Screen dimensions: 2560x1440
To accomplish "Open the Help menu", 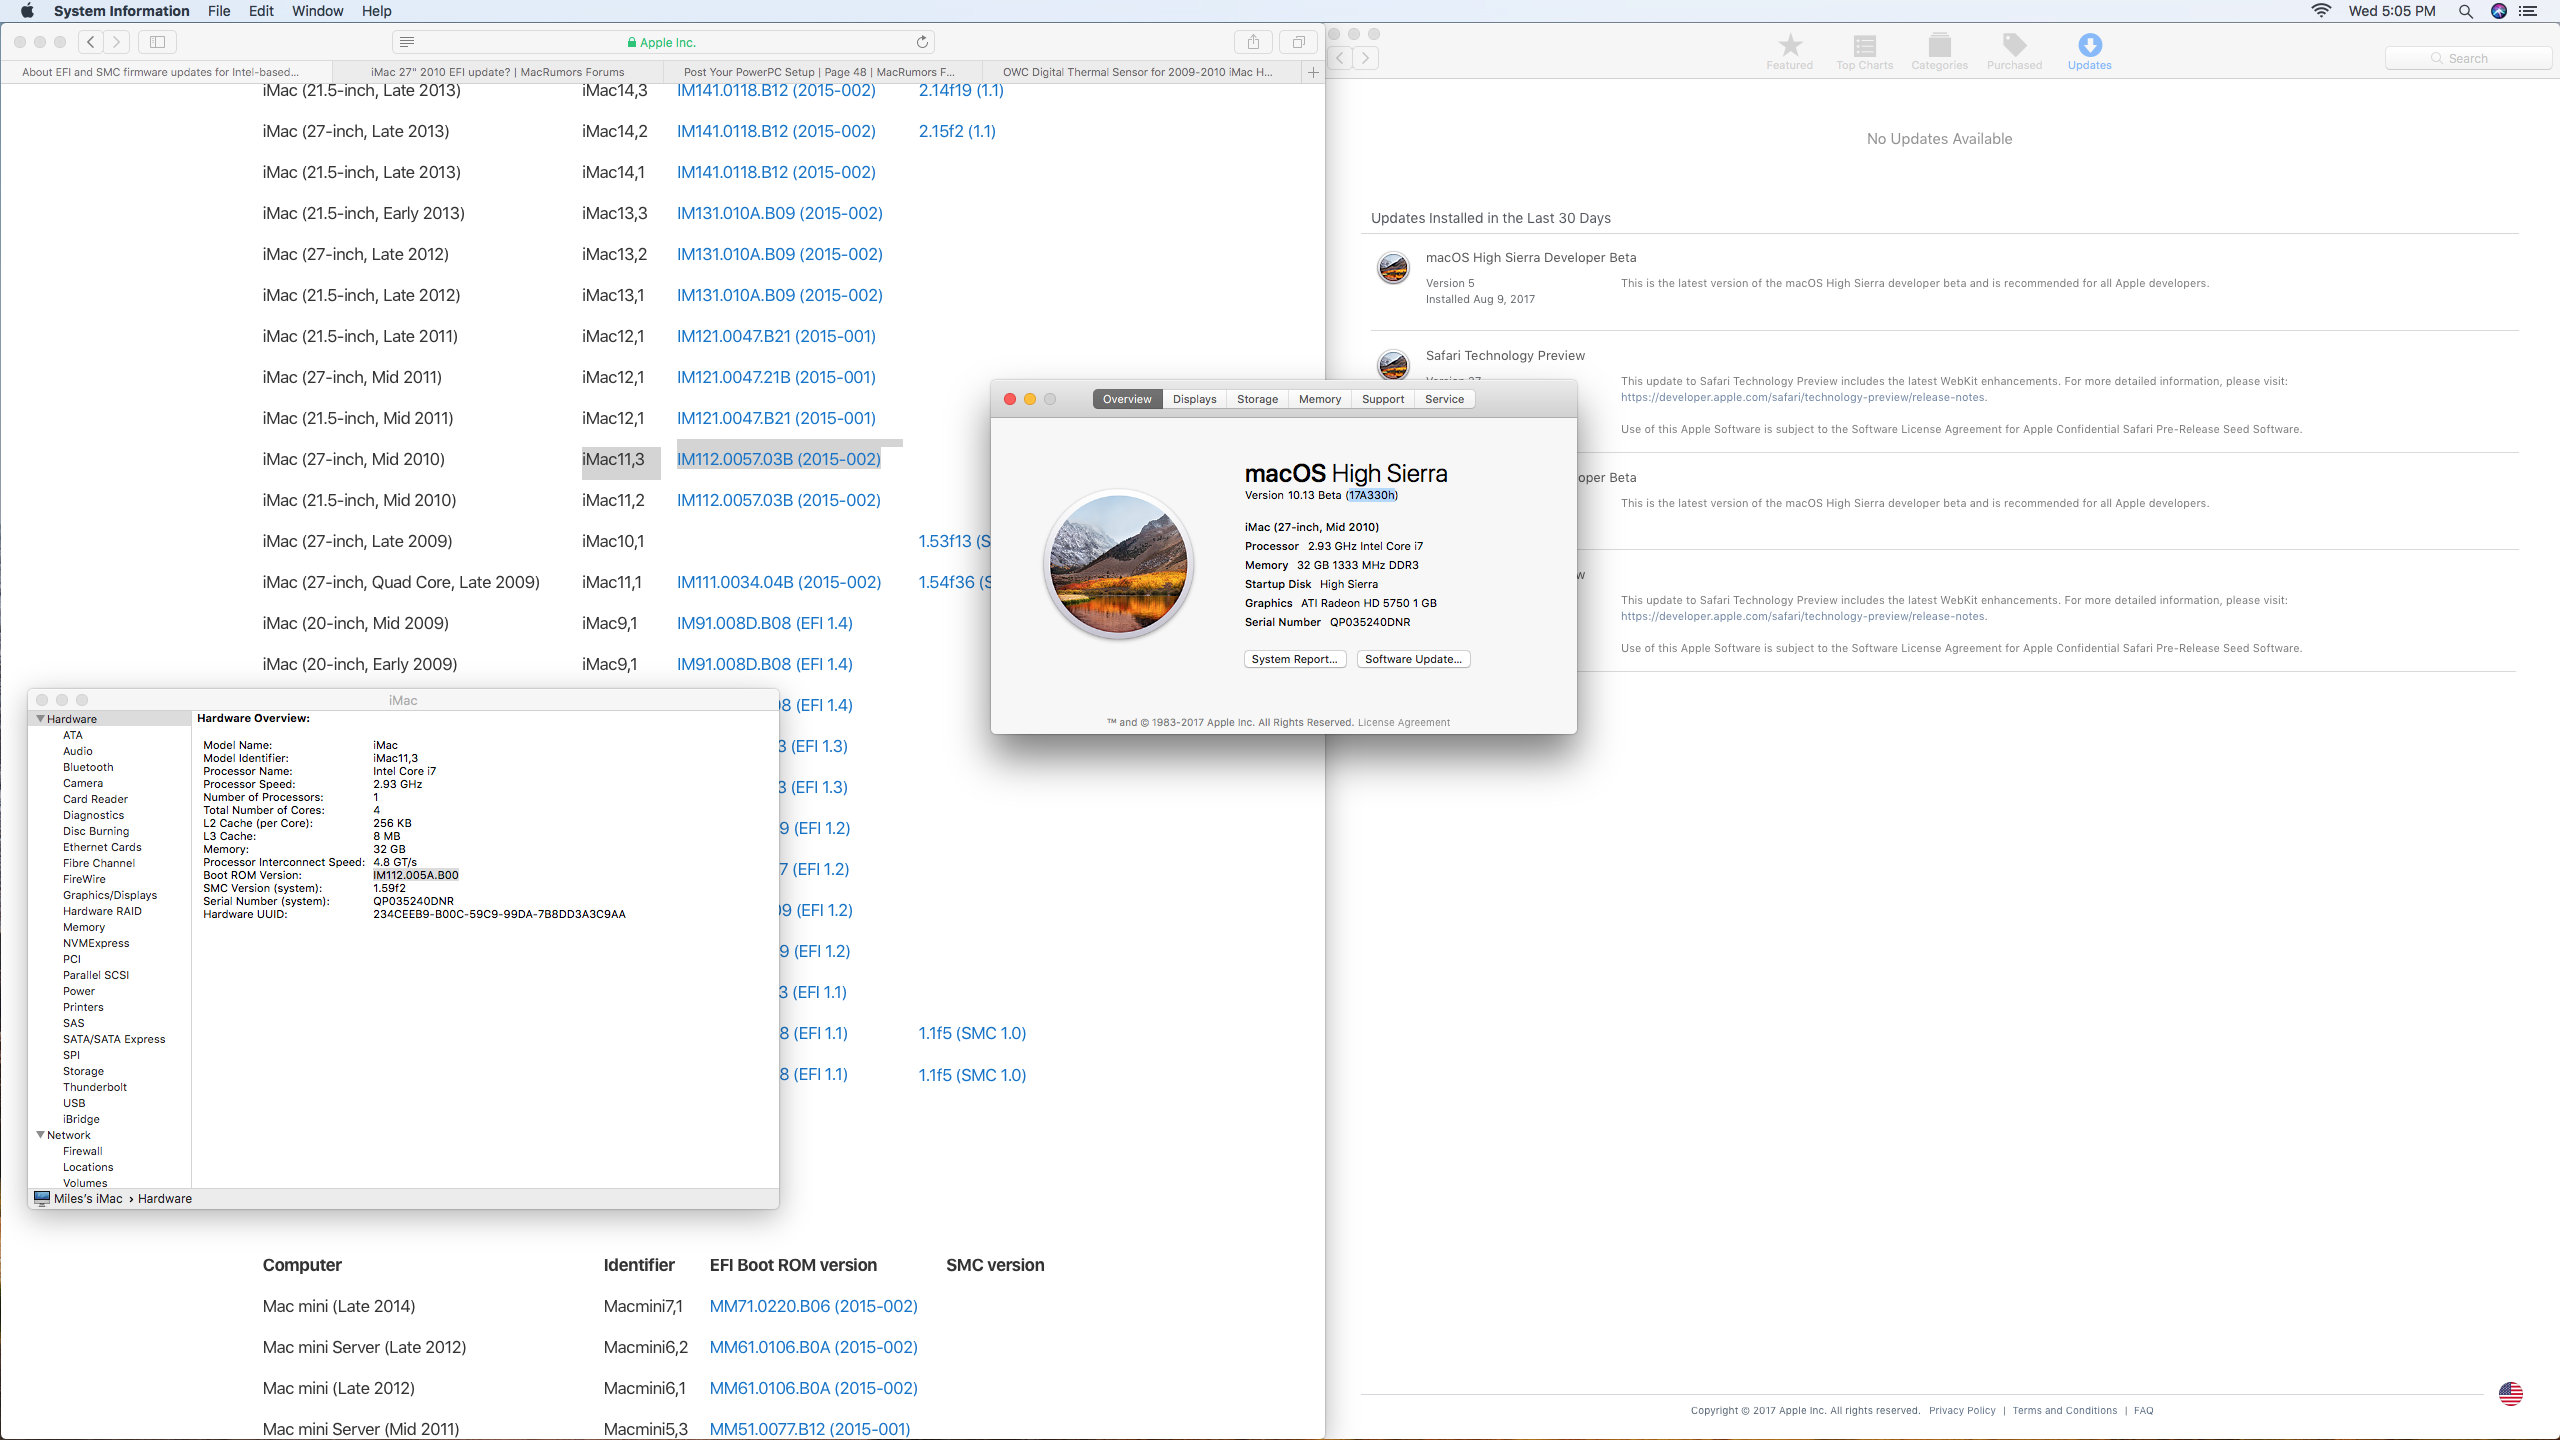I will click(x=376, y=11).
